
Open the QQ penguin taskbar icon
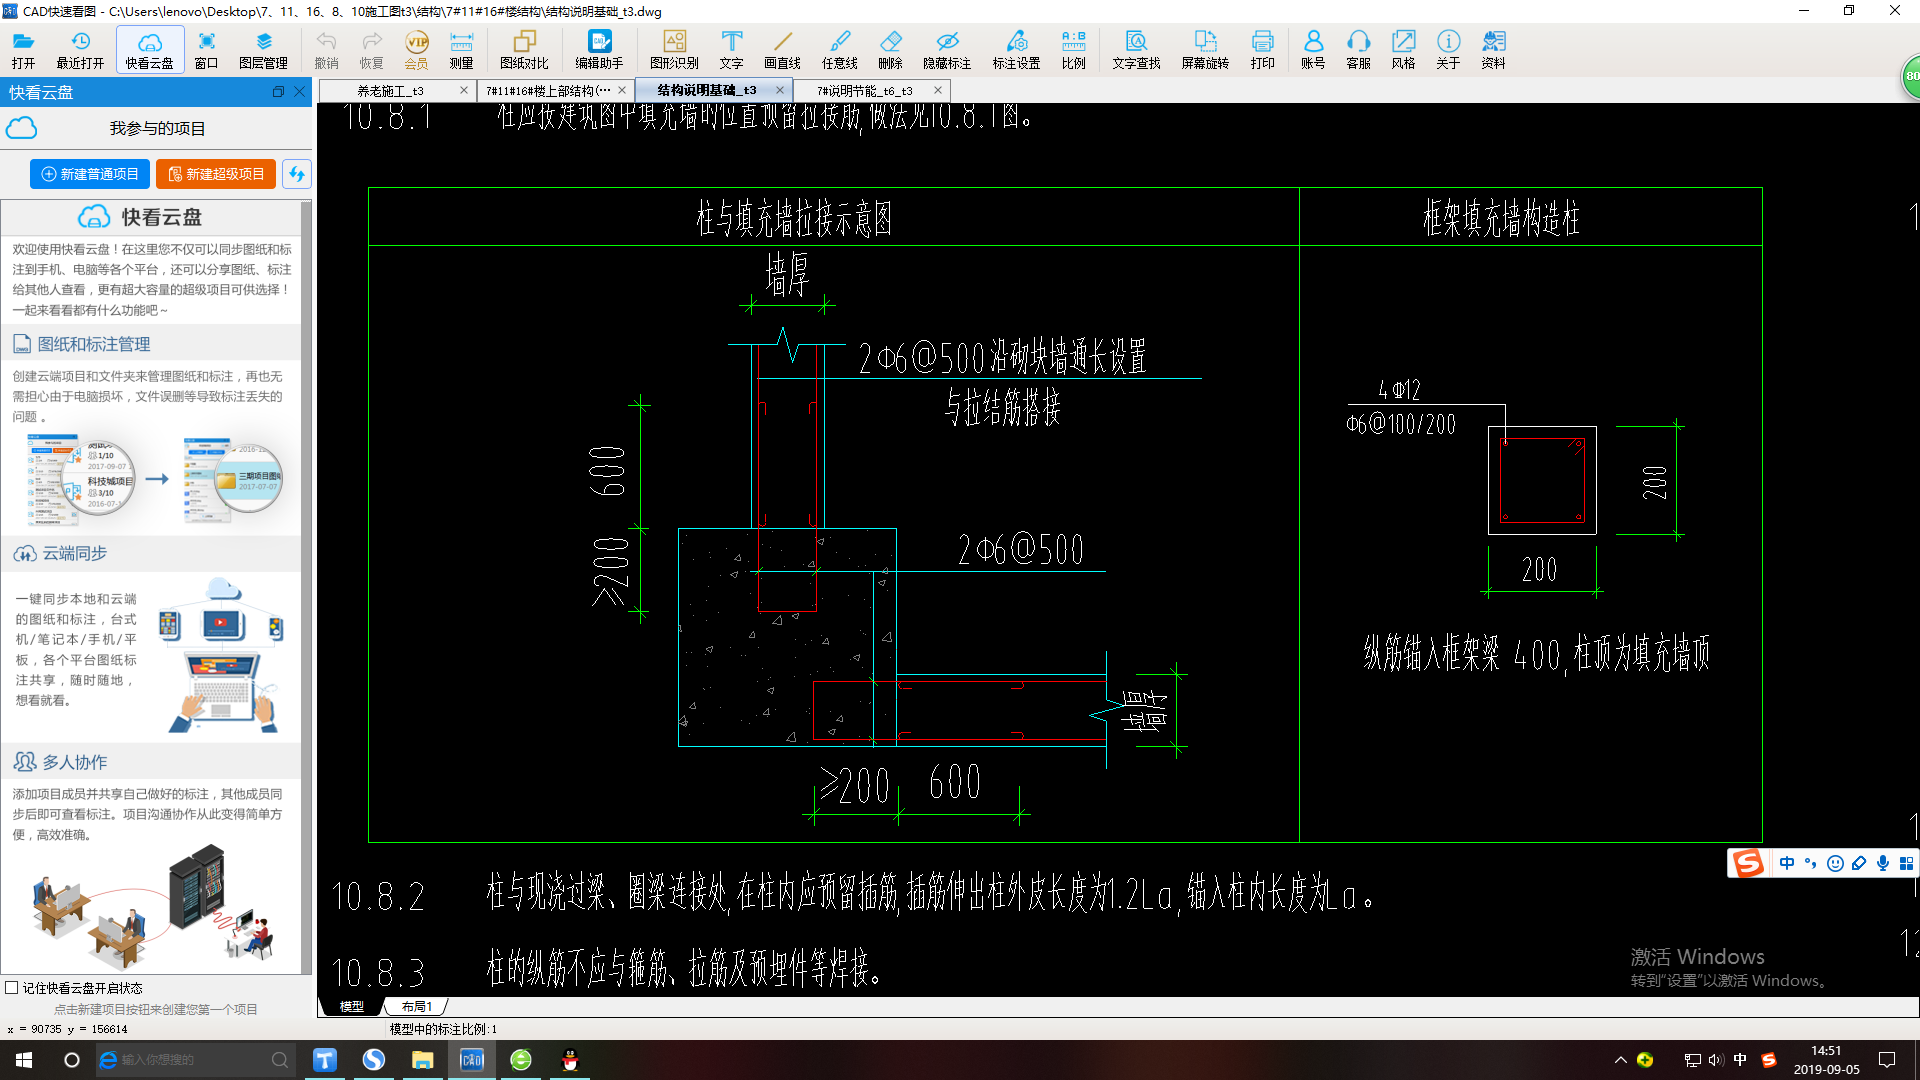(x=570, y=1060)
